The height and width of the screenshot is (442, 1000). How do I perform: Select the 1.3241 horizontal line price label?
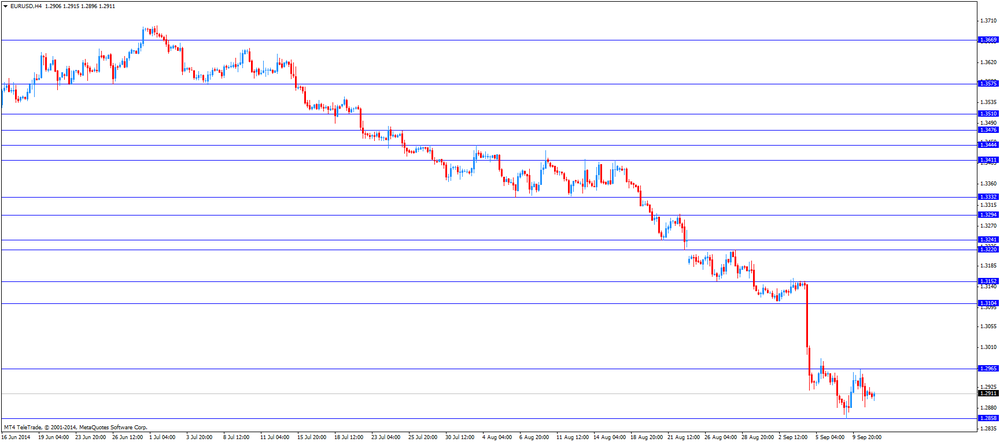[x=987, y=240]
